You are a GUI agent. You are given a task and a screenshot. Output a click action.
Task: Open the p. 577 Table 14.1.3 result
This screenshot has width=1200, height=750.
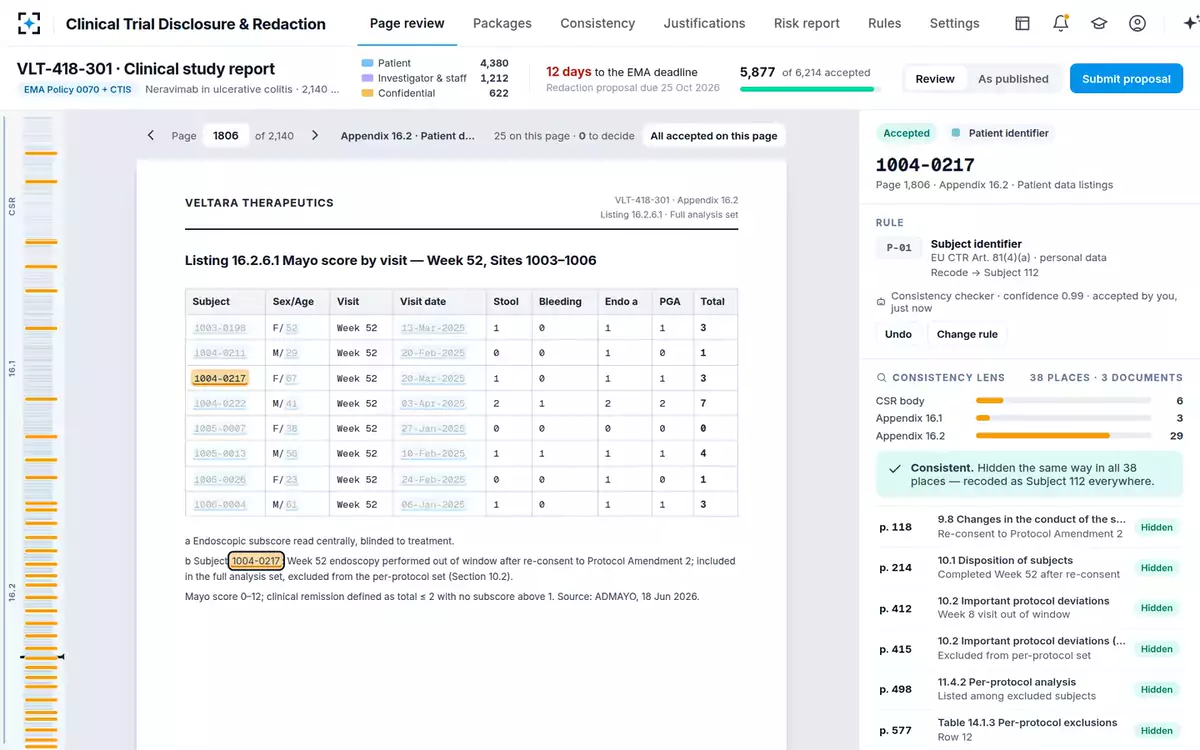pyautogui.click(x=1029, y=730)
